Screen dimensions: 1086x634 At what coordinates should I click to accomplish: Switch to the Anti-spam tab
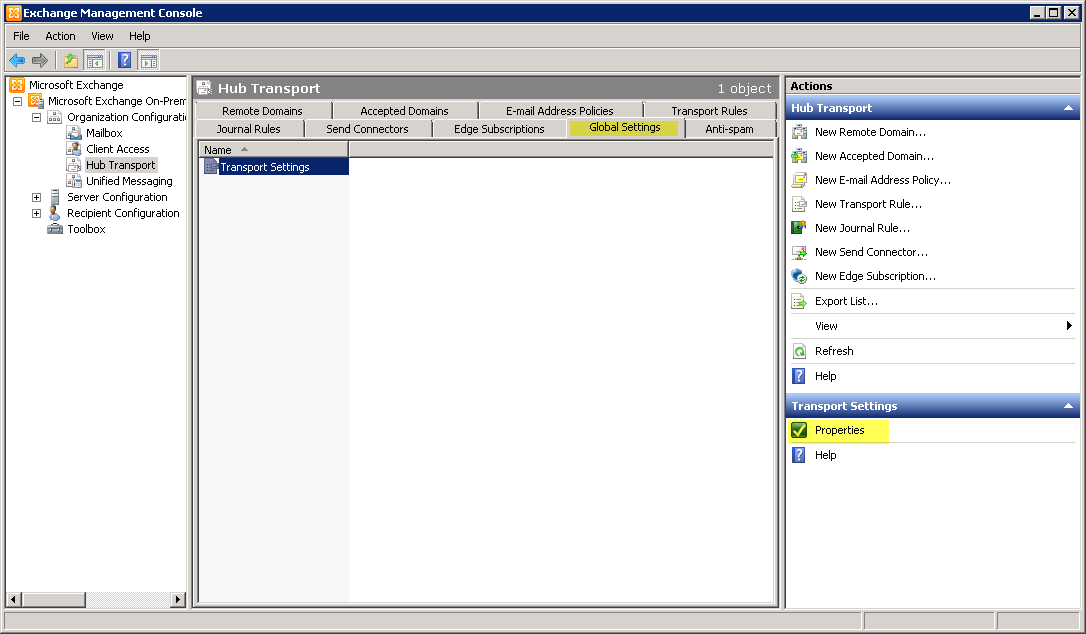729,128
